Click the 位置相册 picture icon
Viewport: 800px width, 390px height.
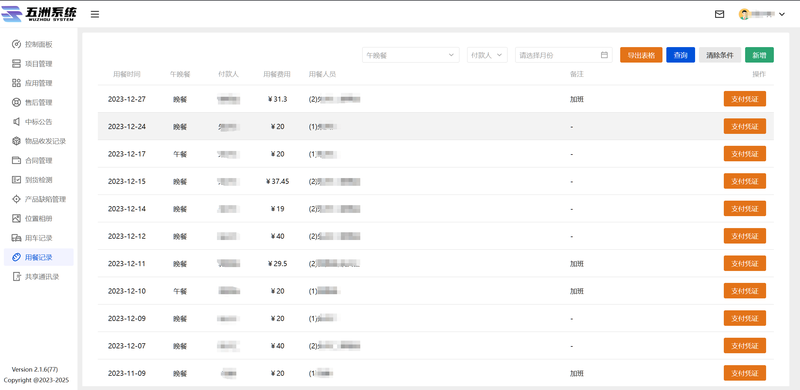[16, 218]
